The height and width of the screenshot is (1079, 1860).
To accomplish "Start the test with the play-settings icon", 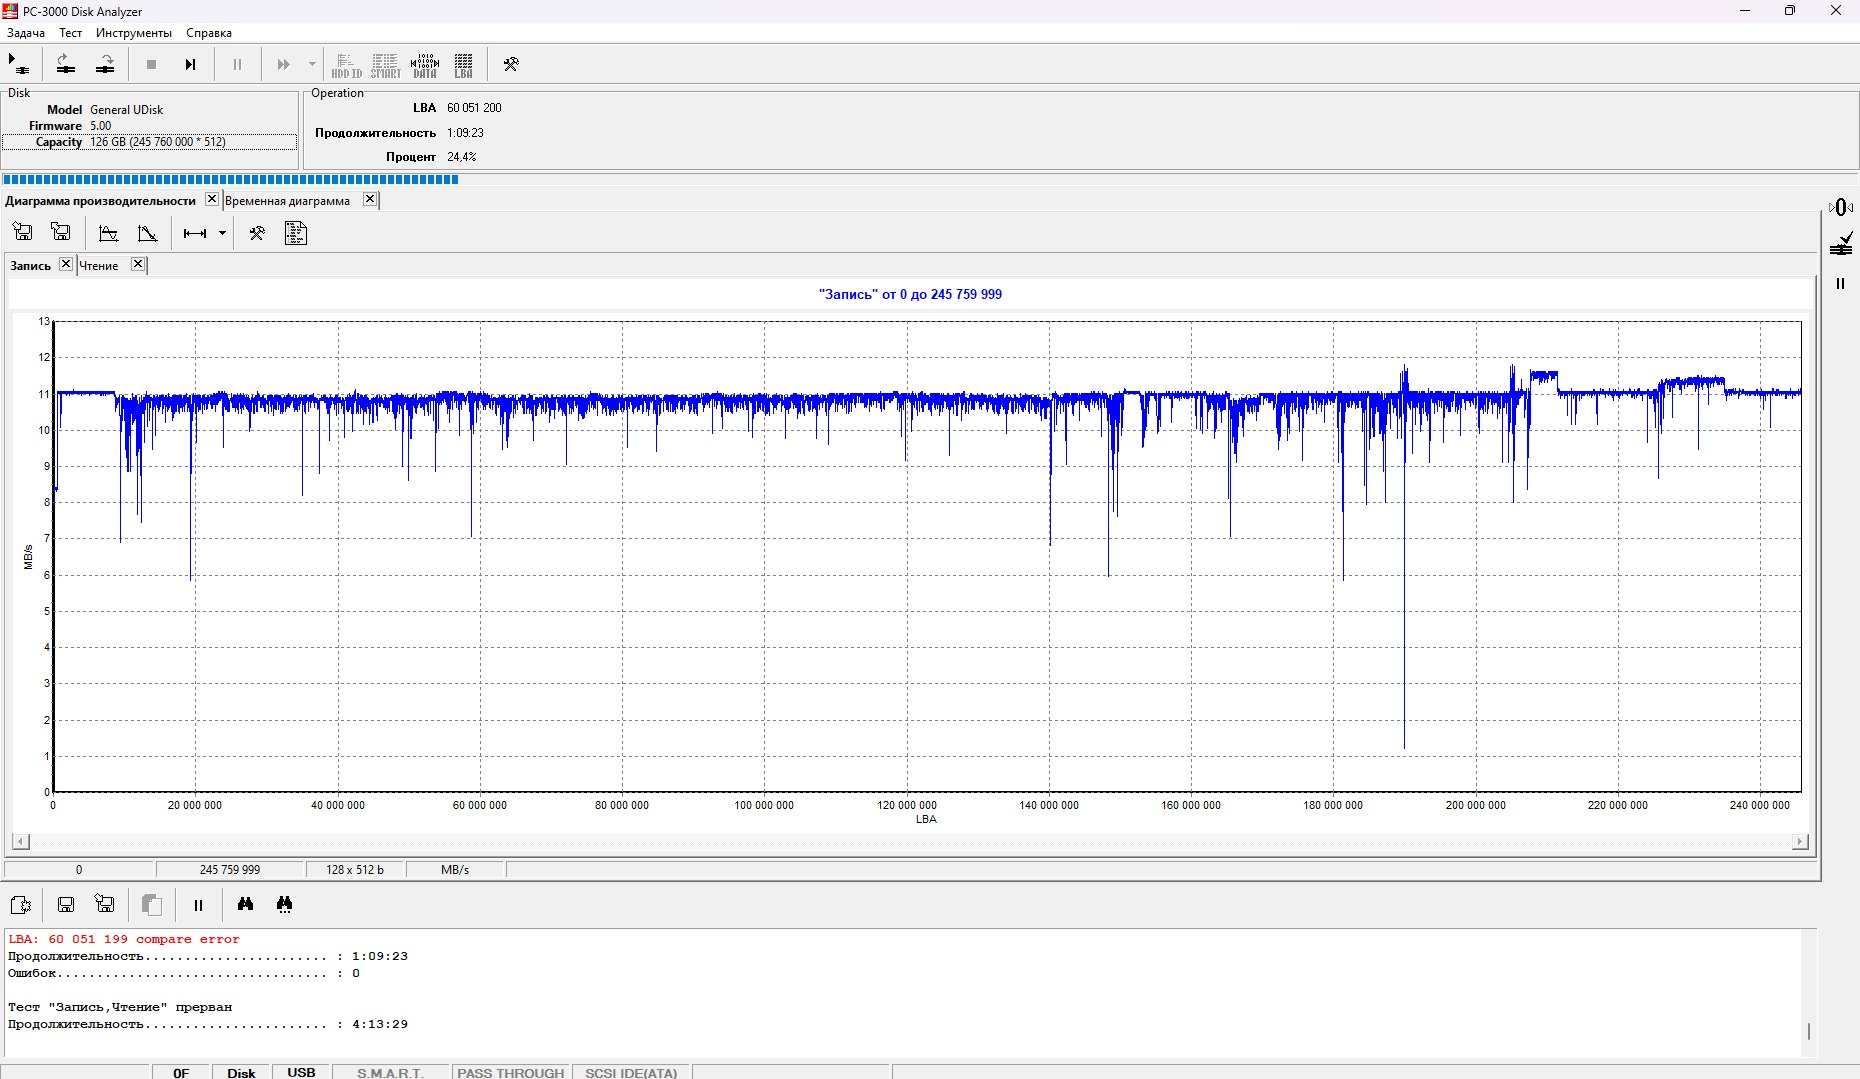I will click(x=19, y=64).
